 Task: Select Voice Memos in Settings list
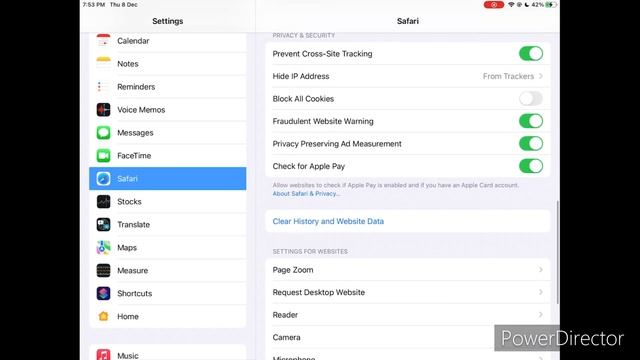coord(168,109)
